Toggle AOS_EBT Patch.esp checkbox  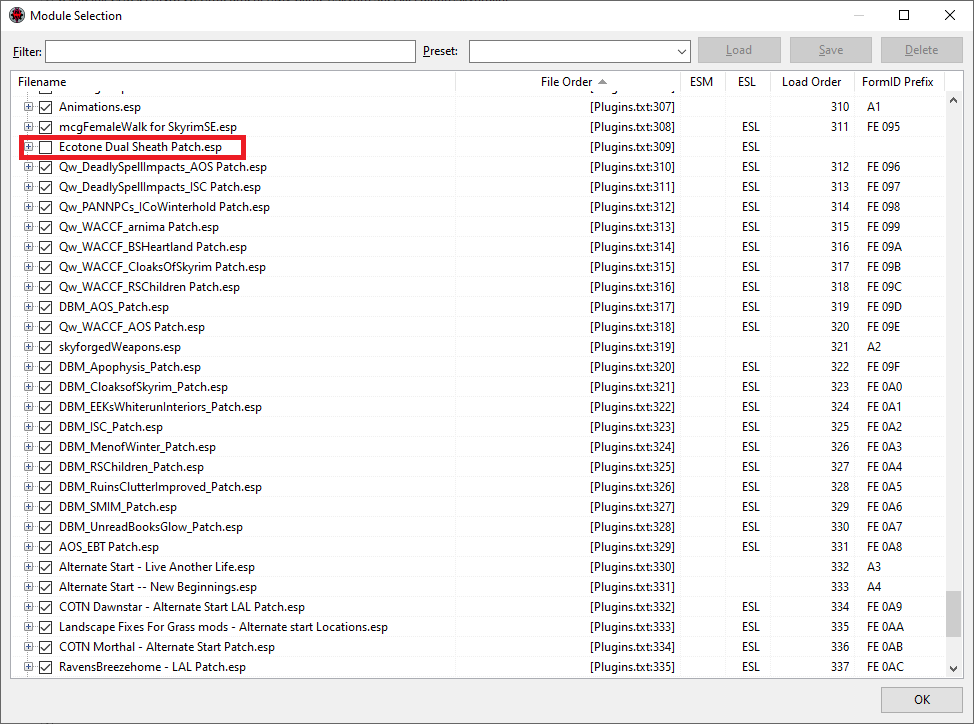tap(45, 547)
